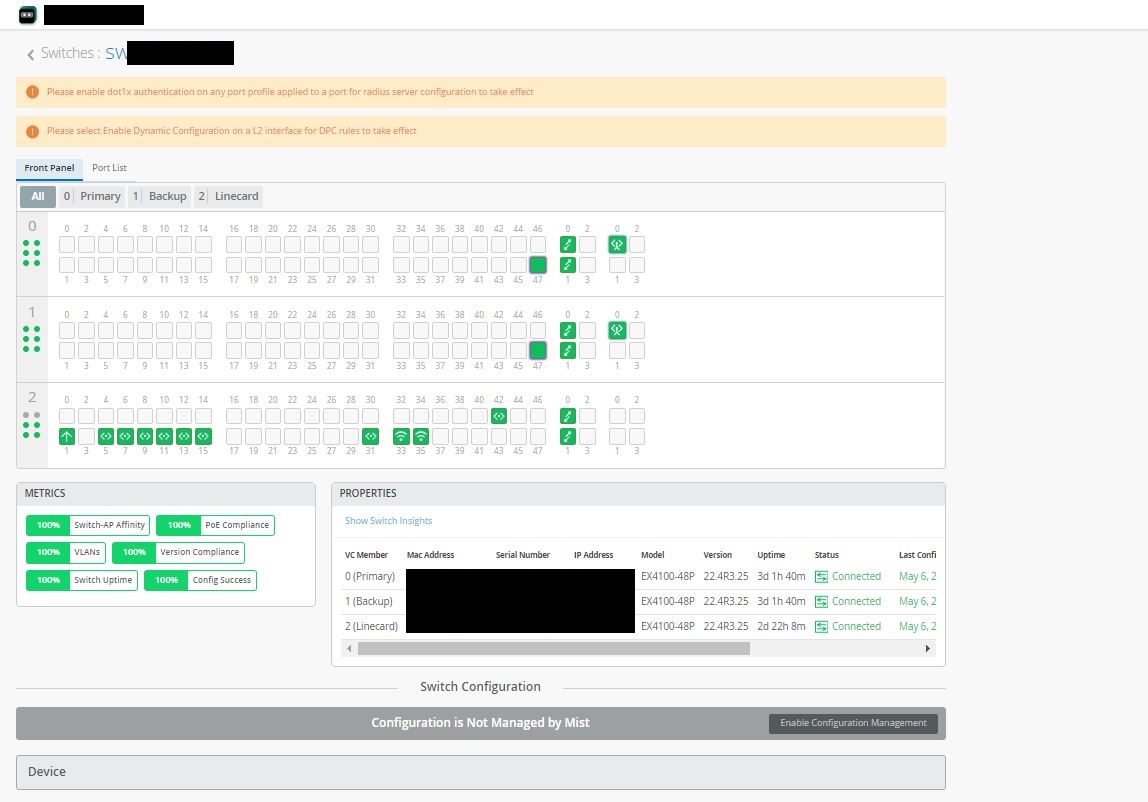Image resolution: width=1148 pixels, height=802 pixels.
Task: Filter front panel to 2 Linecard
Action: [x=228, y=197]
